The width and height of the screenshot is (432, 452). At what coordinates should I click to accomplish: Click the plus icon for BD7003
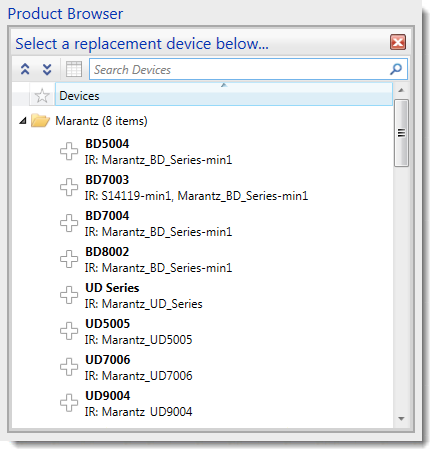click(69, 187)
